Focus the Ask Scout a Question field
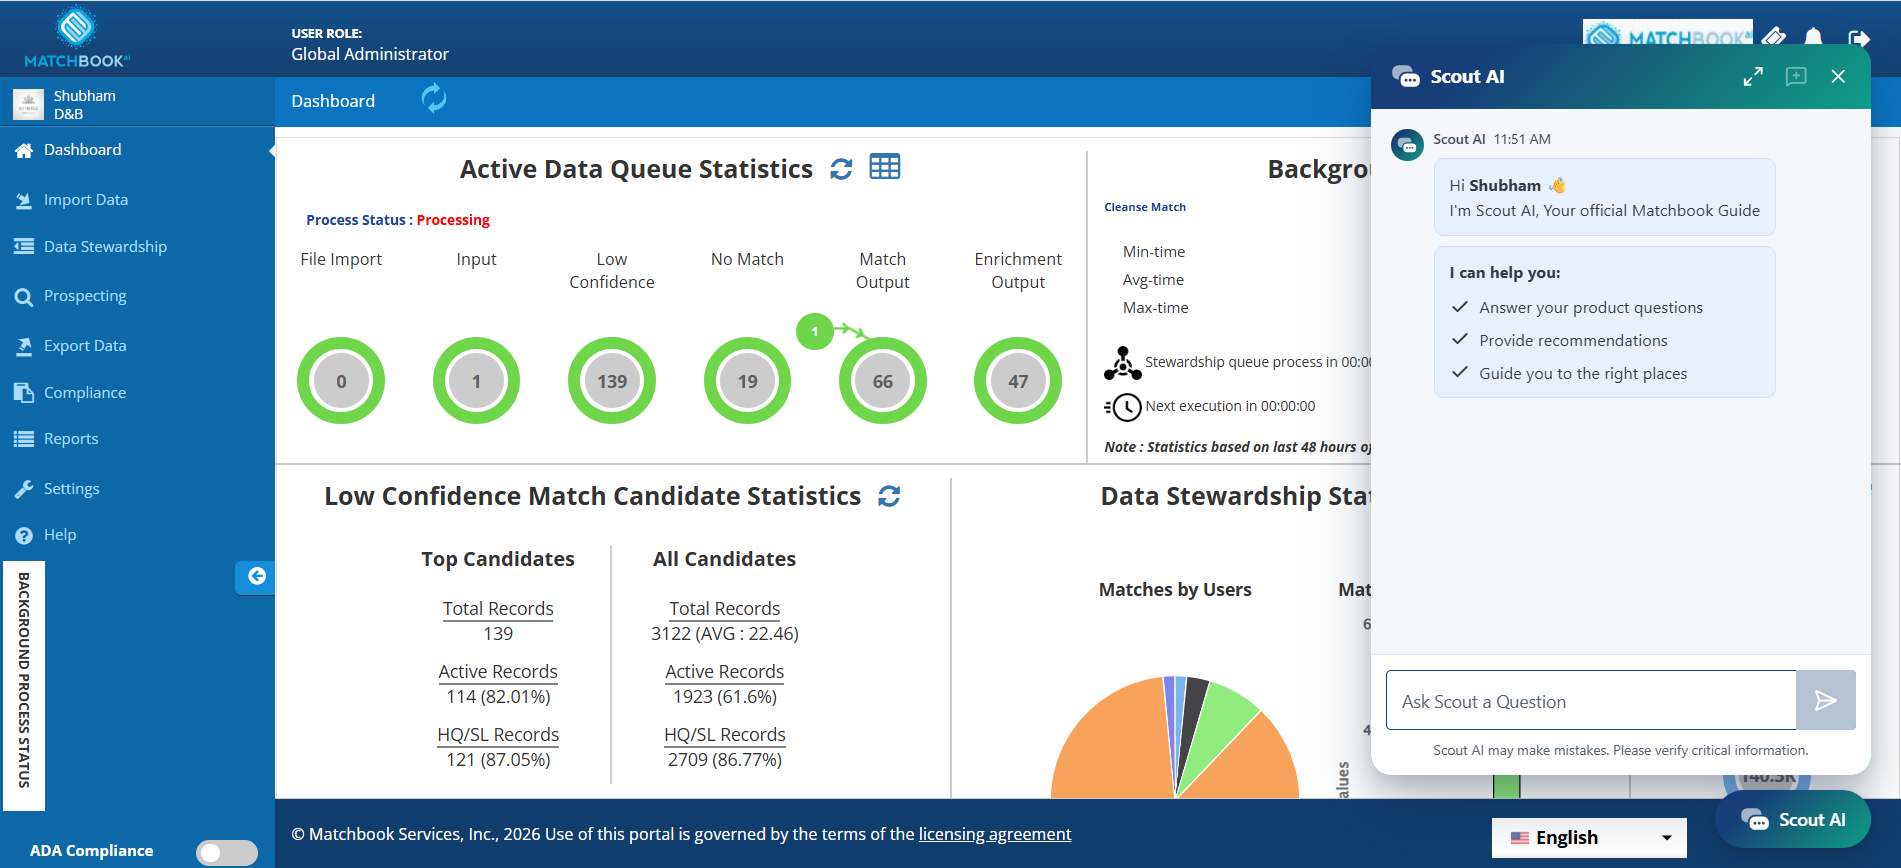This screenshot has width=1901, height=868. point(1591,700)
